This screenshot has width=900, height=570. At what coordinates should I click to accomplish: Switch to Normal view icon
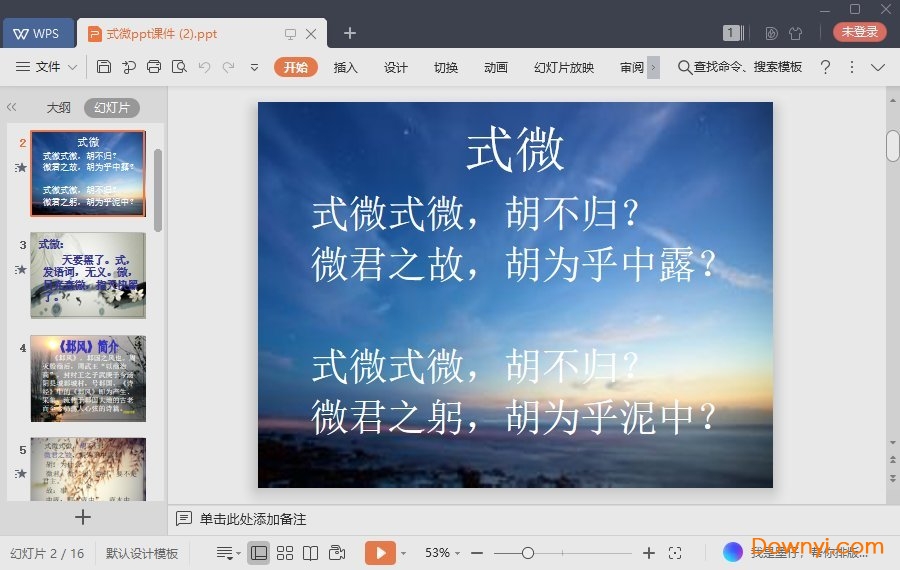point(259,553)
